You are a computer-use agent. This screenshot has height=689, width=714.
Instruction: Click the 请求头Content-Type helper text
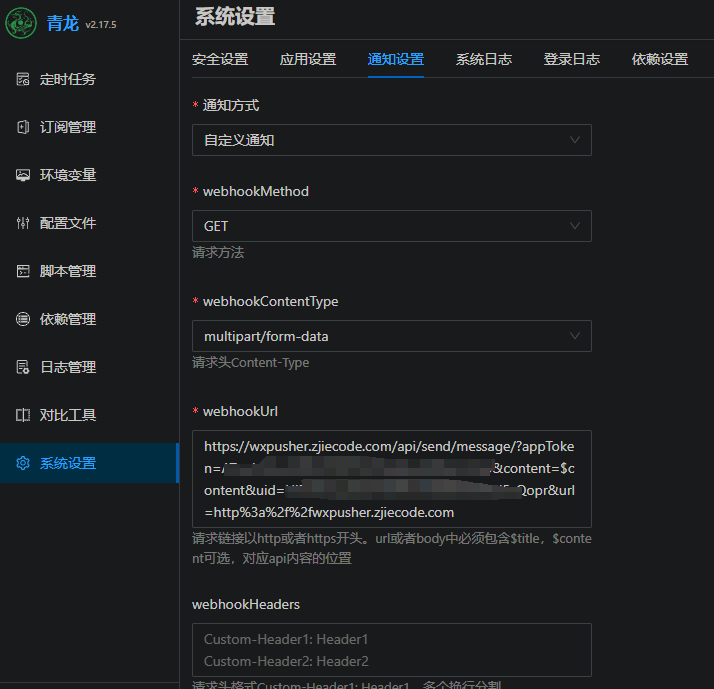(250, 363)
